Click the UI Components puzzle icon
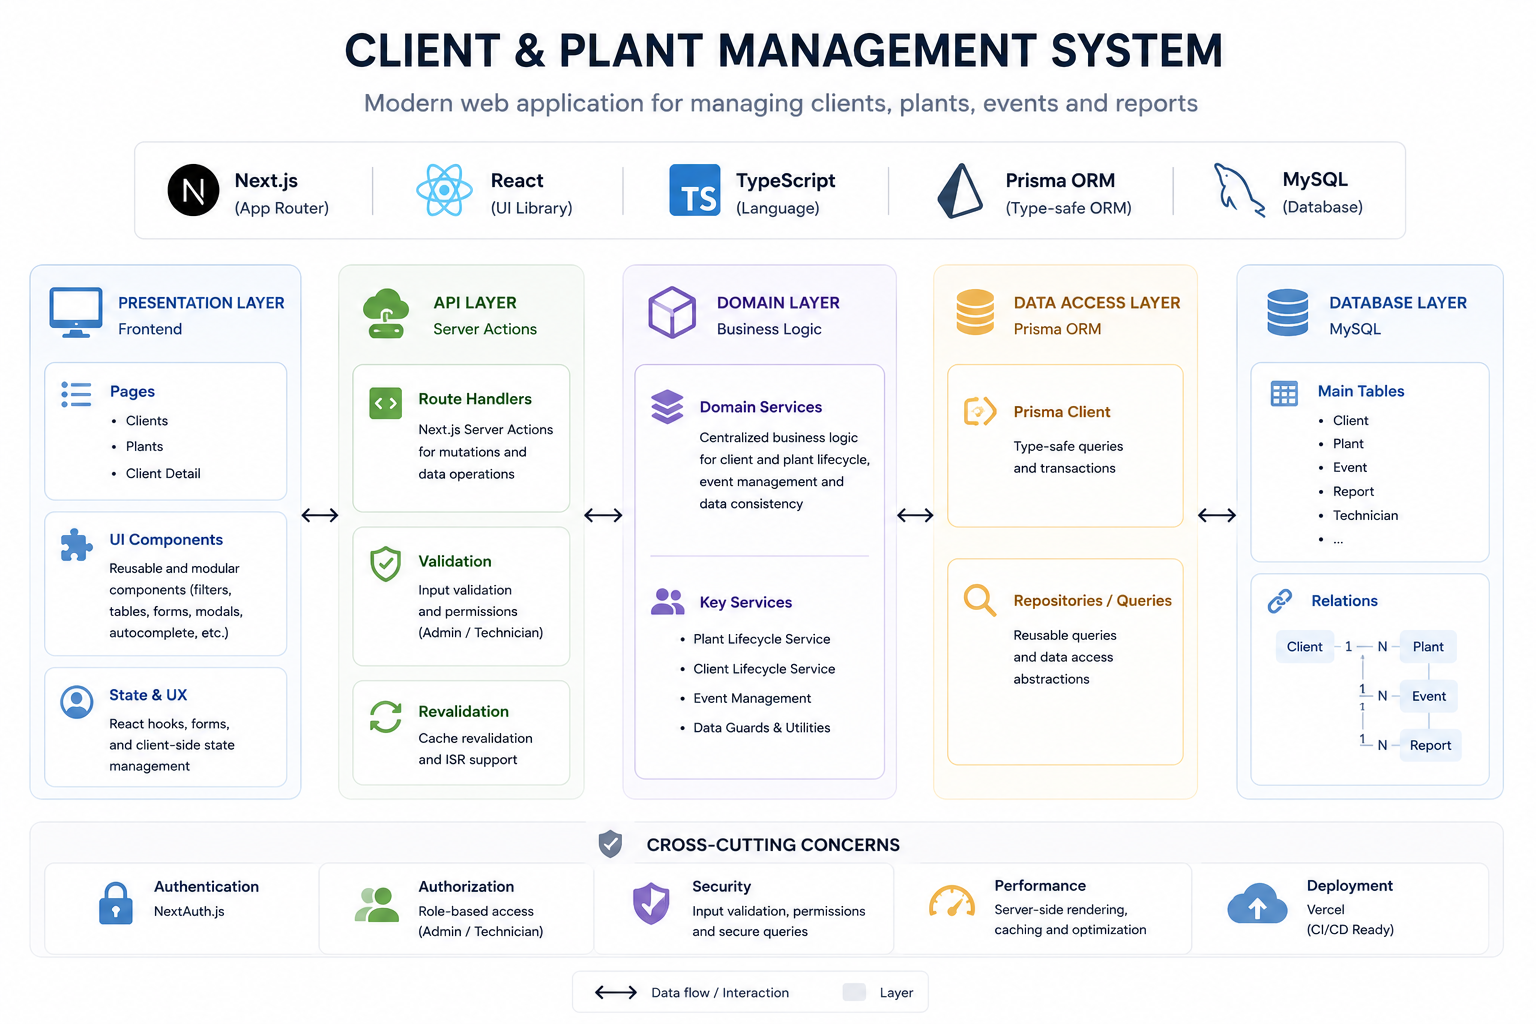 (x=77, y=545)
